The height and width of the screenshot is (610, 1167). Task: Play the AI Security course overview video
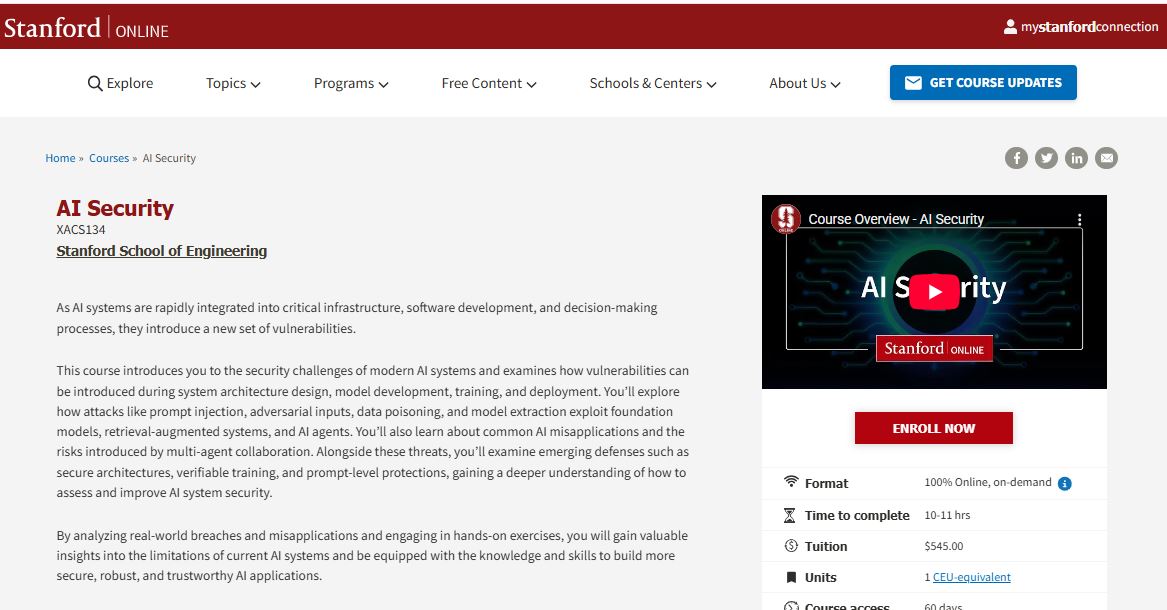click(x=934, y=291)
